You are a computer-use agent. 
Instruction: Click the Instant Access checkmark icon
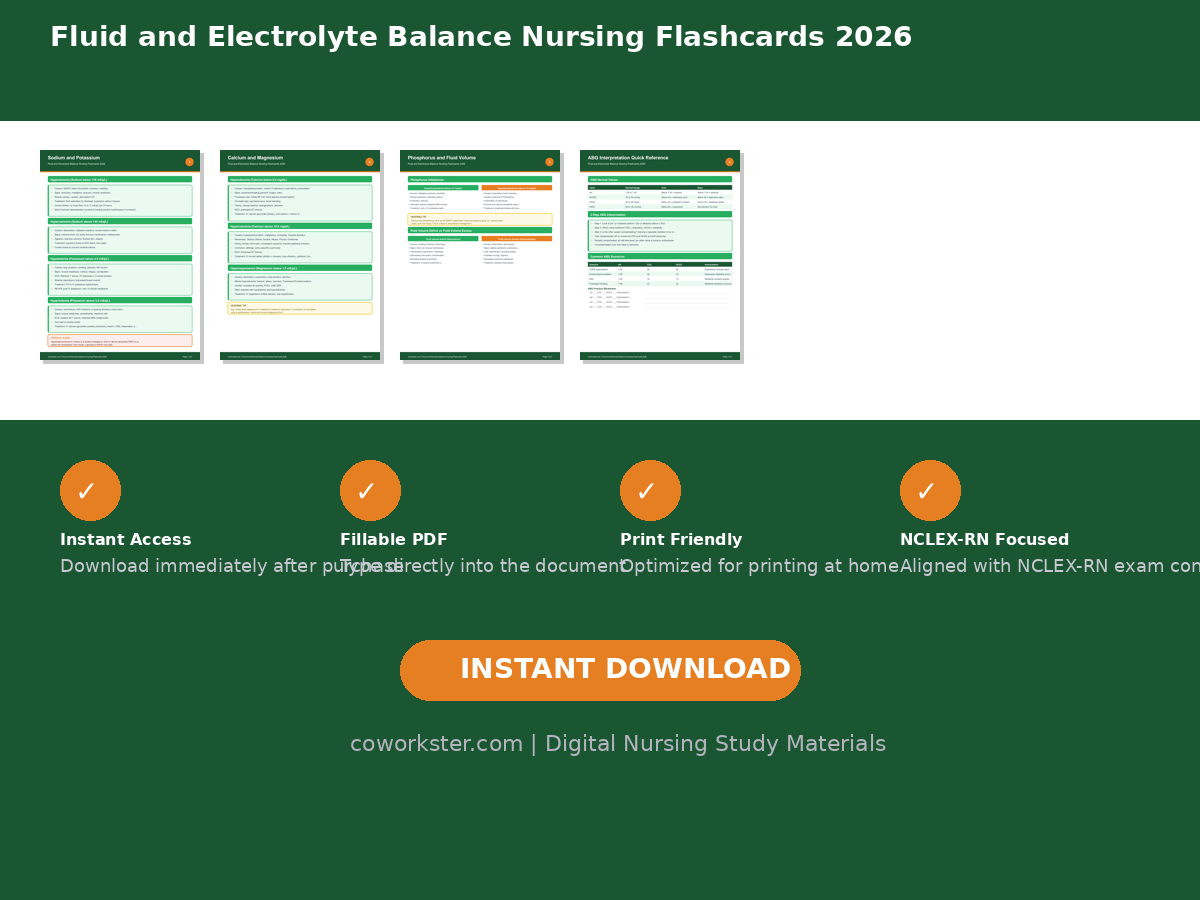(x=90, y=491)
